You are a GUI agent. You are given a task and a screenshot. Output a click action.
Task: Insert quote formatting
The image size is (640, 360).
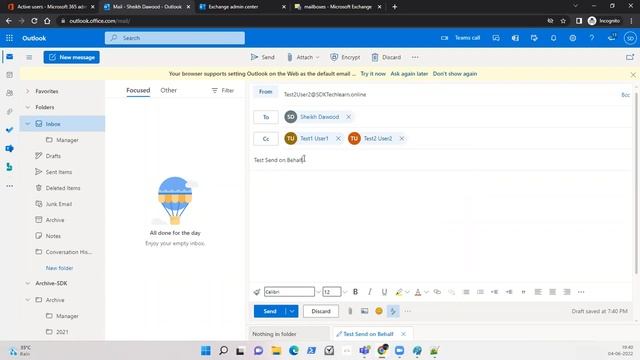[523, 292]
